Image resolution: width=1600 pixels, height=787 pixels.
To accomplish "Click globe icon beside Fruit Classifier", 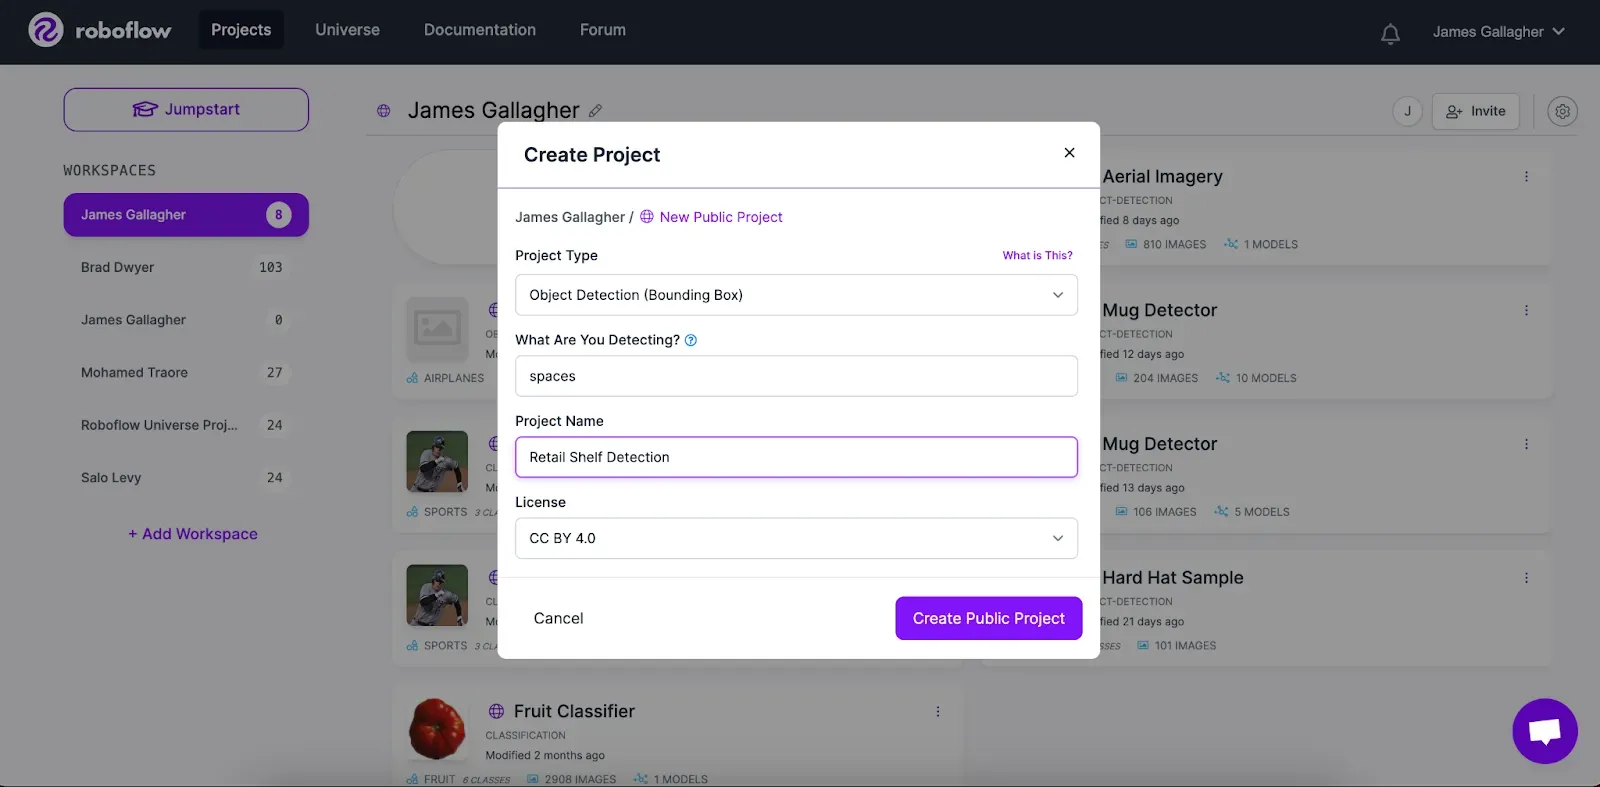I will tap(496, 711).
